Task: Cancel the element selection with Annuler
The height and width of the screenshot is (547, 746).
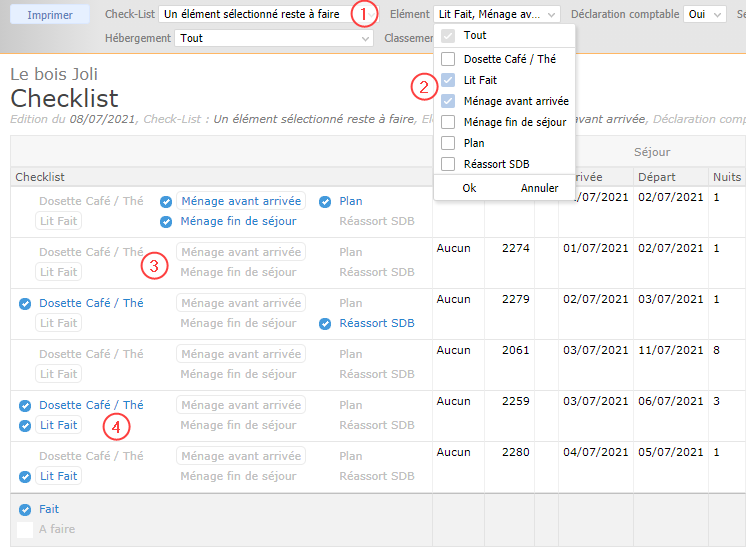Action: [539, 188]
